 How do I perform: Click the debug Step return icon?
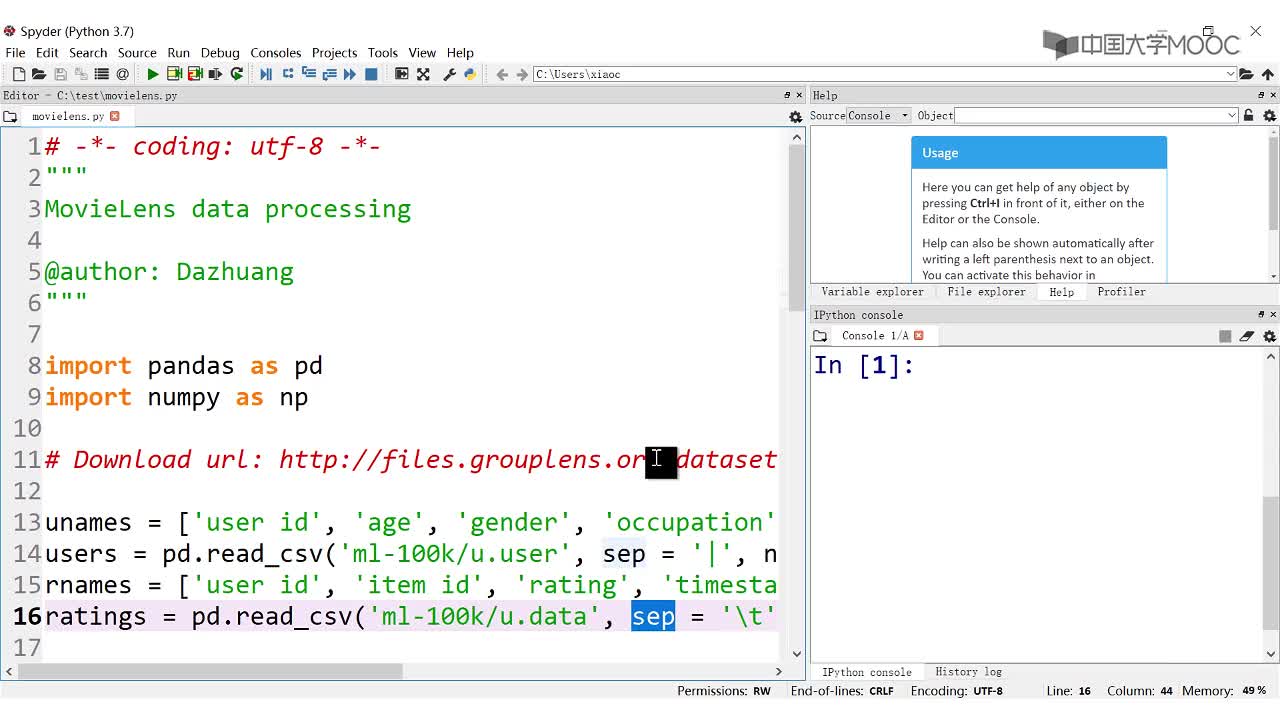click(x=329, y=74)
